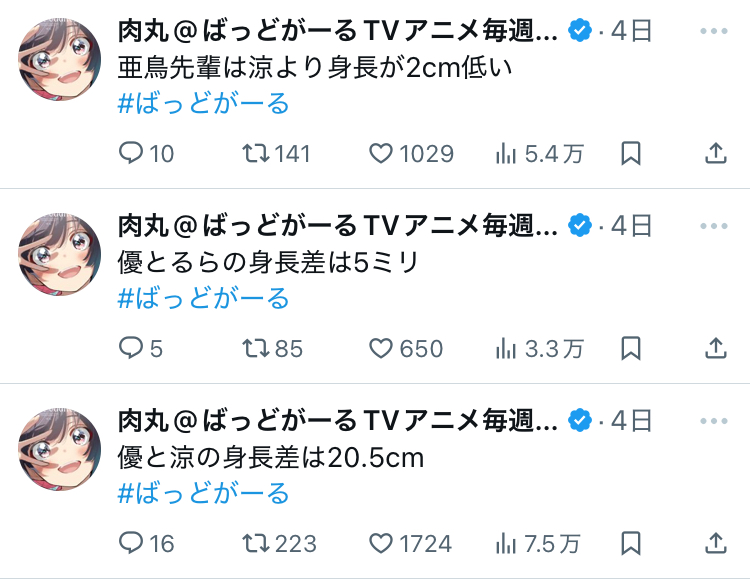This screenshot has width=750, height=581.
Task: Bookmark the 優と涼 20.5cm tweet
Action: pos(630,544)
